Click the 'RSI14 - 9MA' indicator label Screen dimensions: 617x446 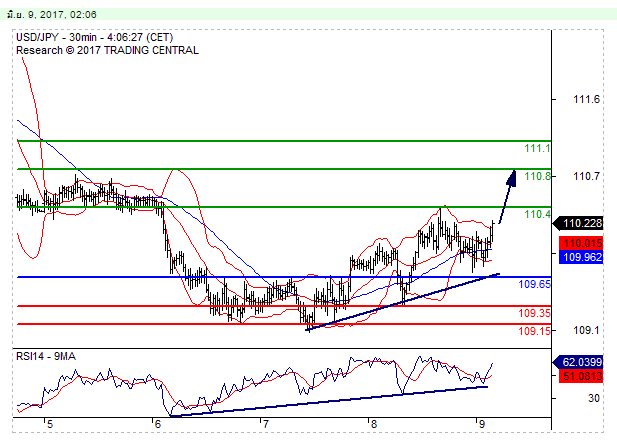coord(46,356)
